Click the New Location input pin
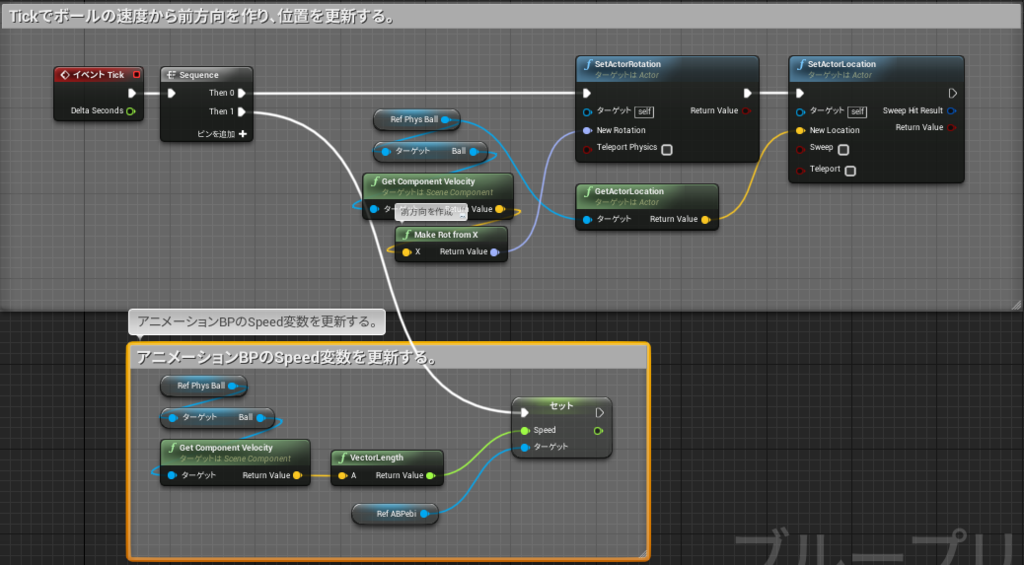This screenshot has height=565, width=1024. [x=800, y=131]
